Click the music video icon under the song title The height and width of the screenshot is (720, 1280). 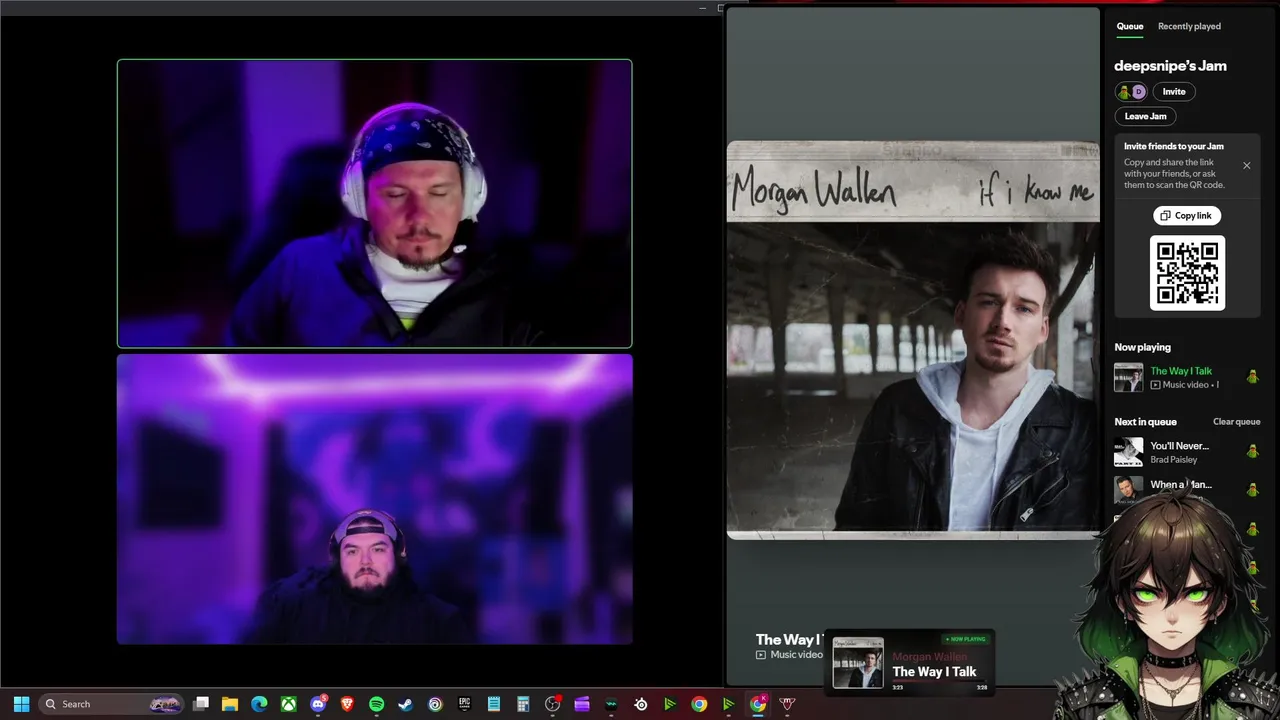[x=761, y=655]
